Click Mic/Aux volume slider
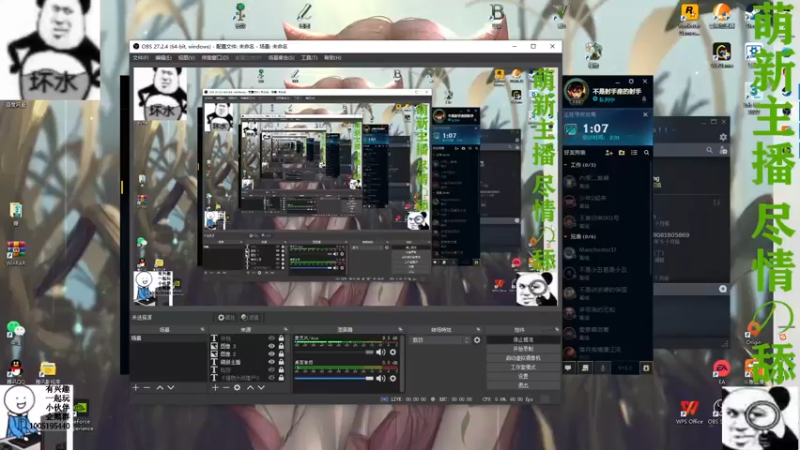The height and width of the screenshot is (450, 800). point(334,352)
